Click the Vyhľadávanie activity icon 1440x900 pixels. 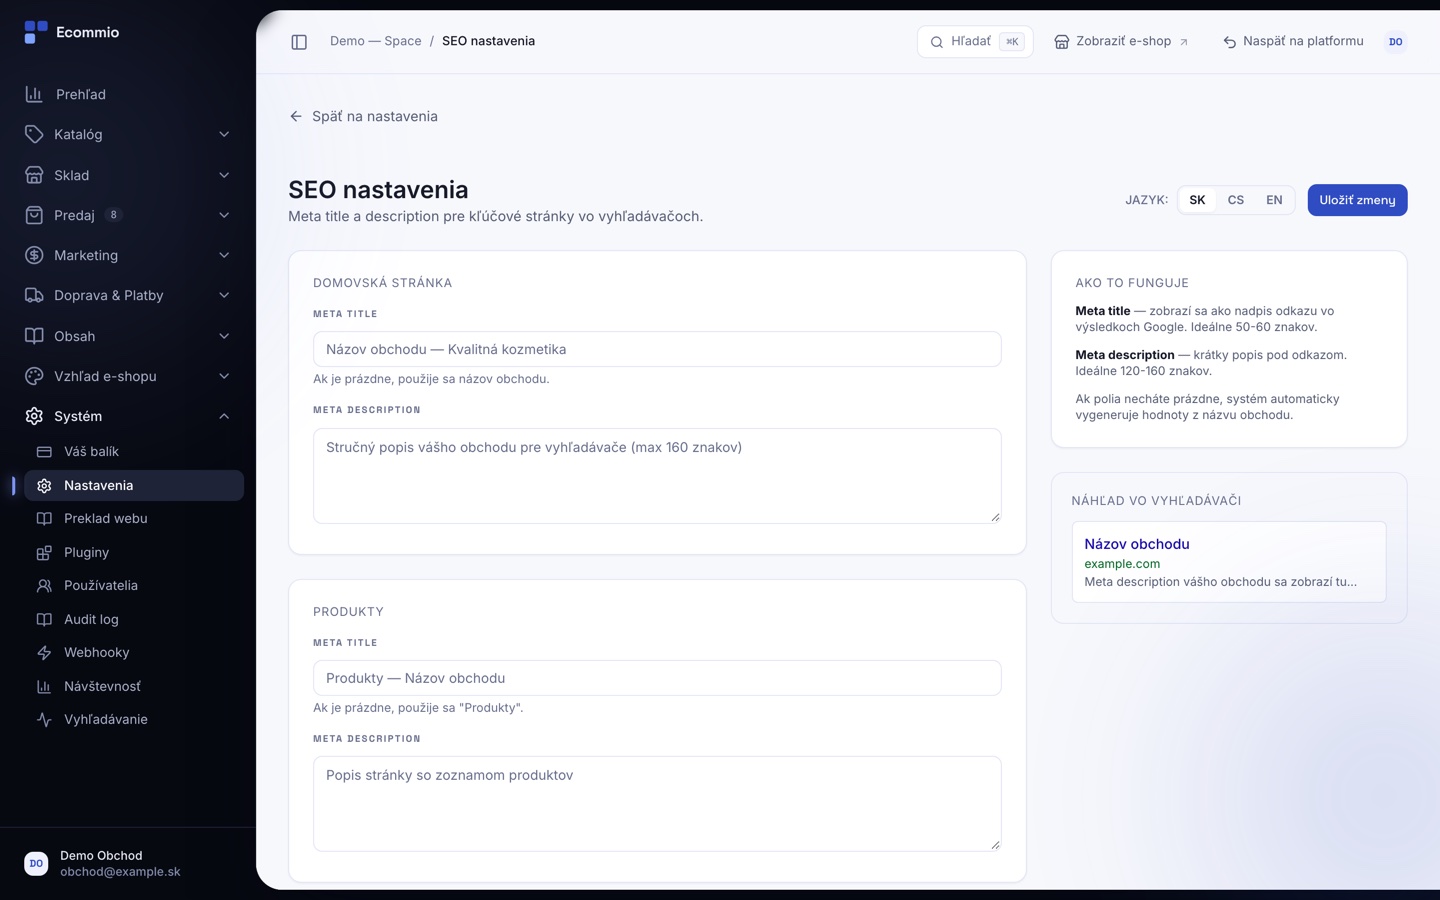click(44, 720)
